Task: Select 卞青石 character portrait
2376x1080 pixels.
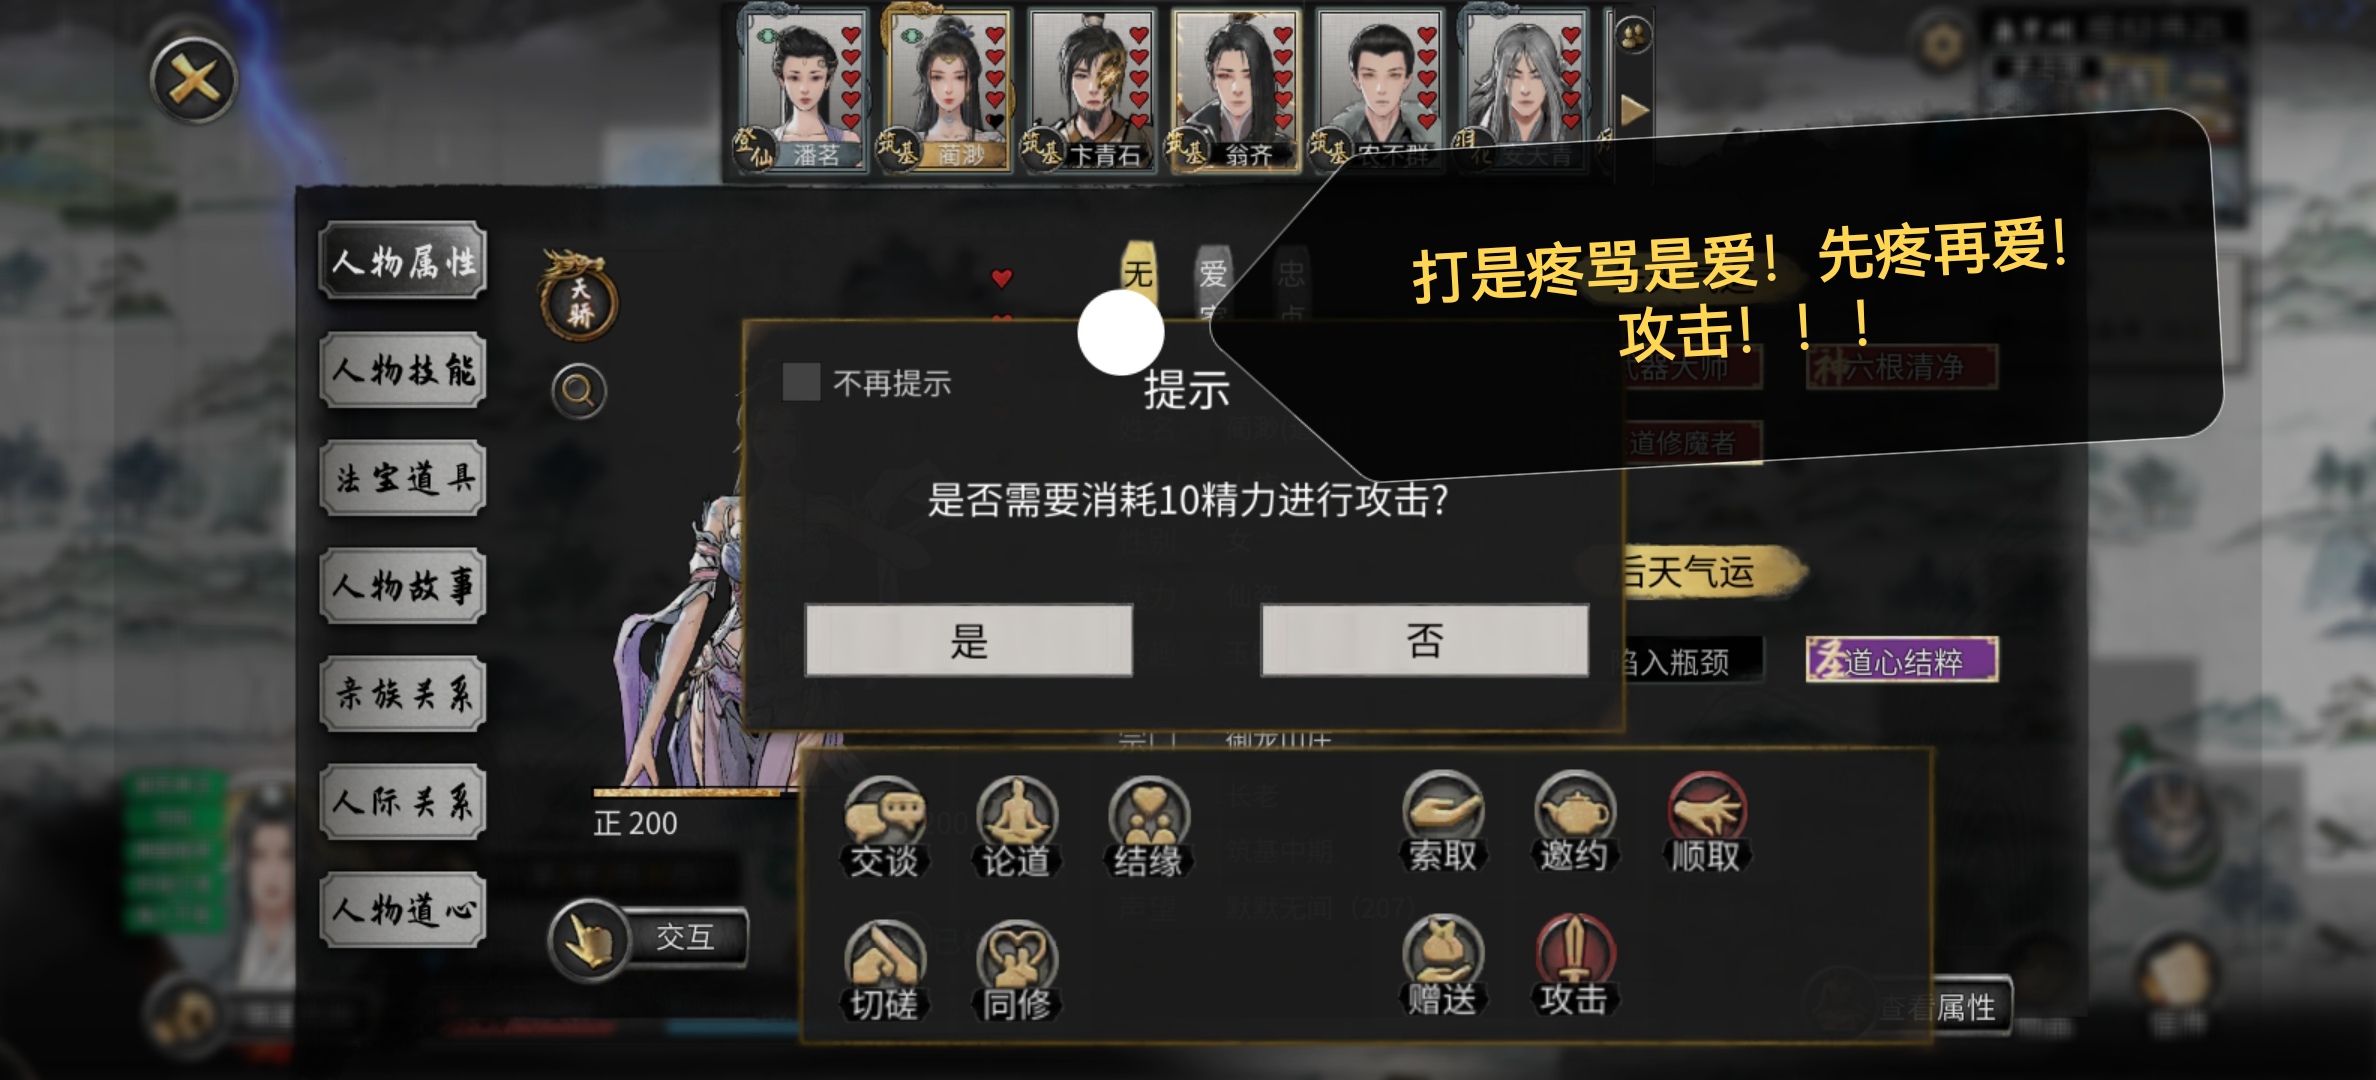Action: point(1091,90)
